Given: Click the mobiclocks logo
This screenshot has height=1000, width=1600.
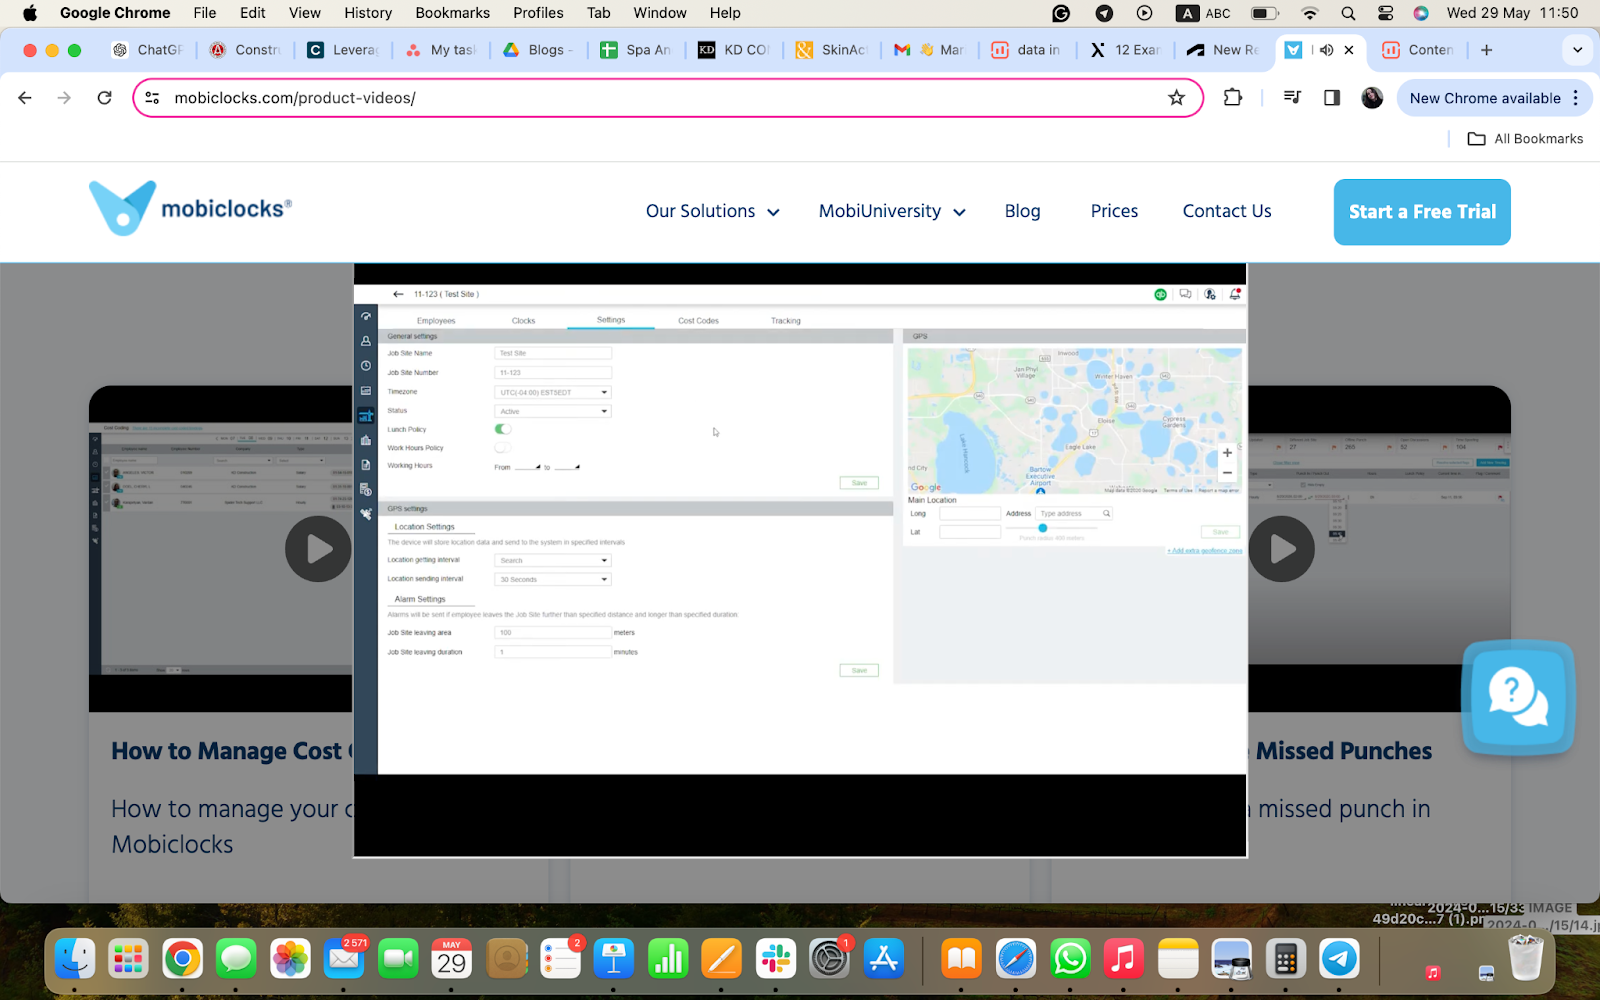Looking at the screenshot, I should tap(190, 208).
